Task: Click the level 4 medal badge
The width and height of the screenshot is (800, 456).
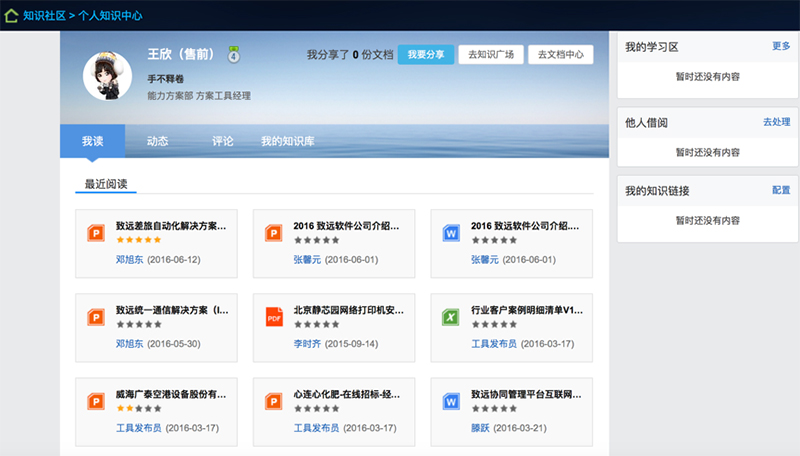Action: tap(234, 54)
